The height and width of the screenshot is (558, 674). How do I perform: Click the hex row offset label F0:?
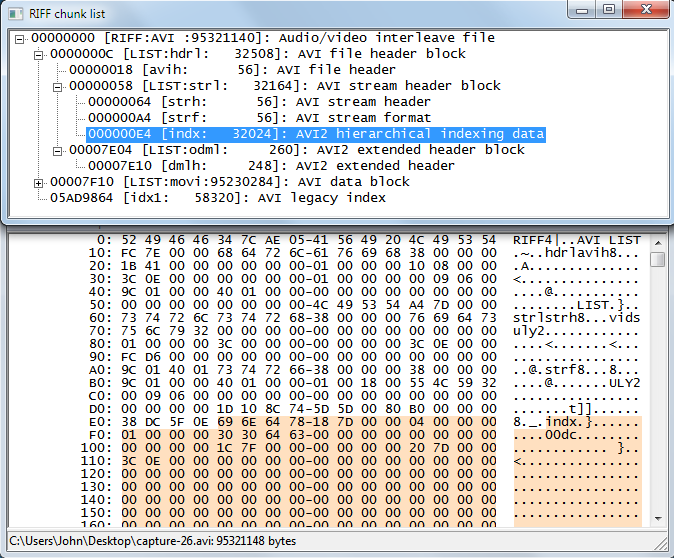click(100, 435)
